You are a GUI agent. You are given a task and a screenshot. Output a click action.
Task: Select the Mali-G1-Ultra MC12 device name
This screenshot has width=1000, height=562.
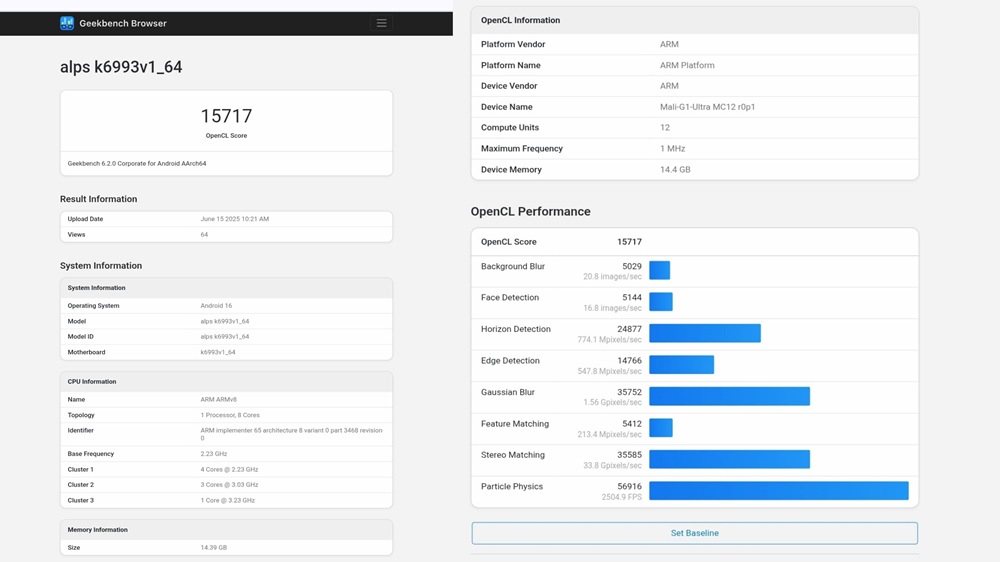point(707,107)
